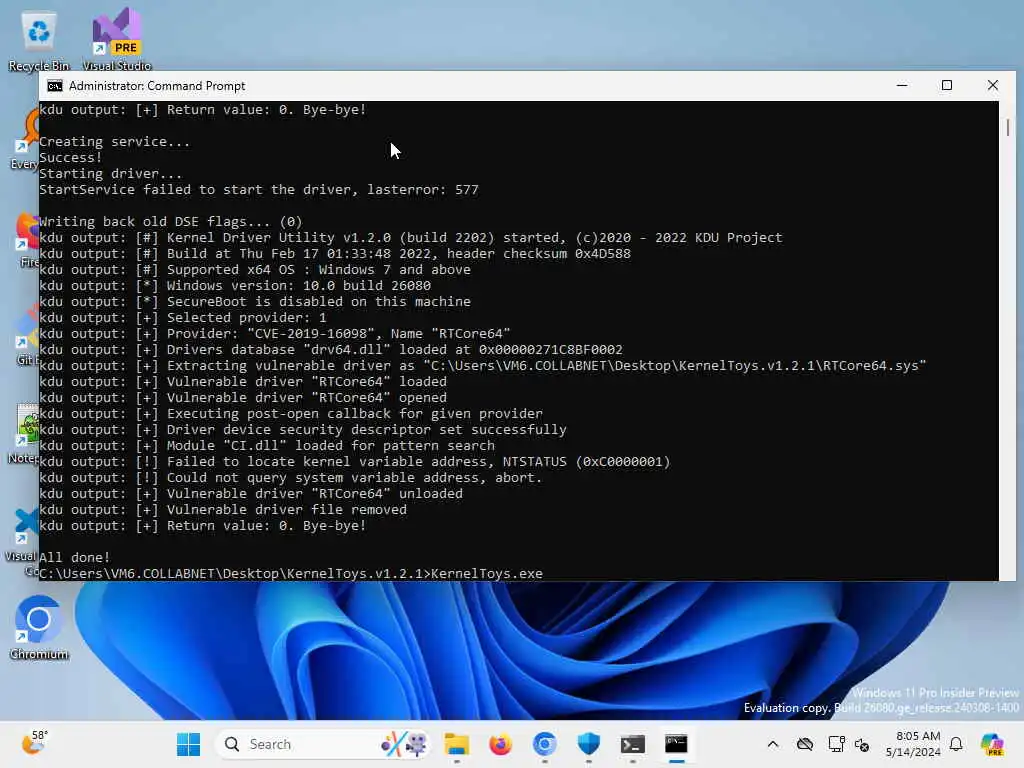Open File Explorer from the taskbar
Viewport: 1024px width, 768px height.
(456, 744)
